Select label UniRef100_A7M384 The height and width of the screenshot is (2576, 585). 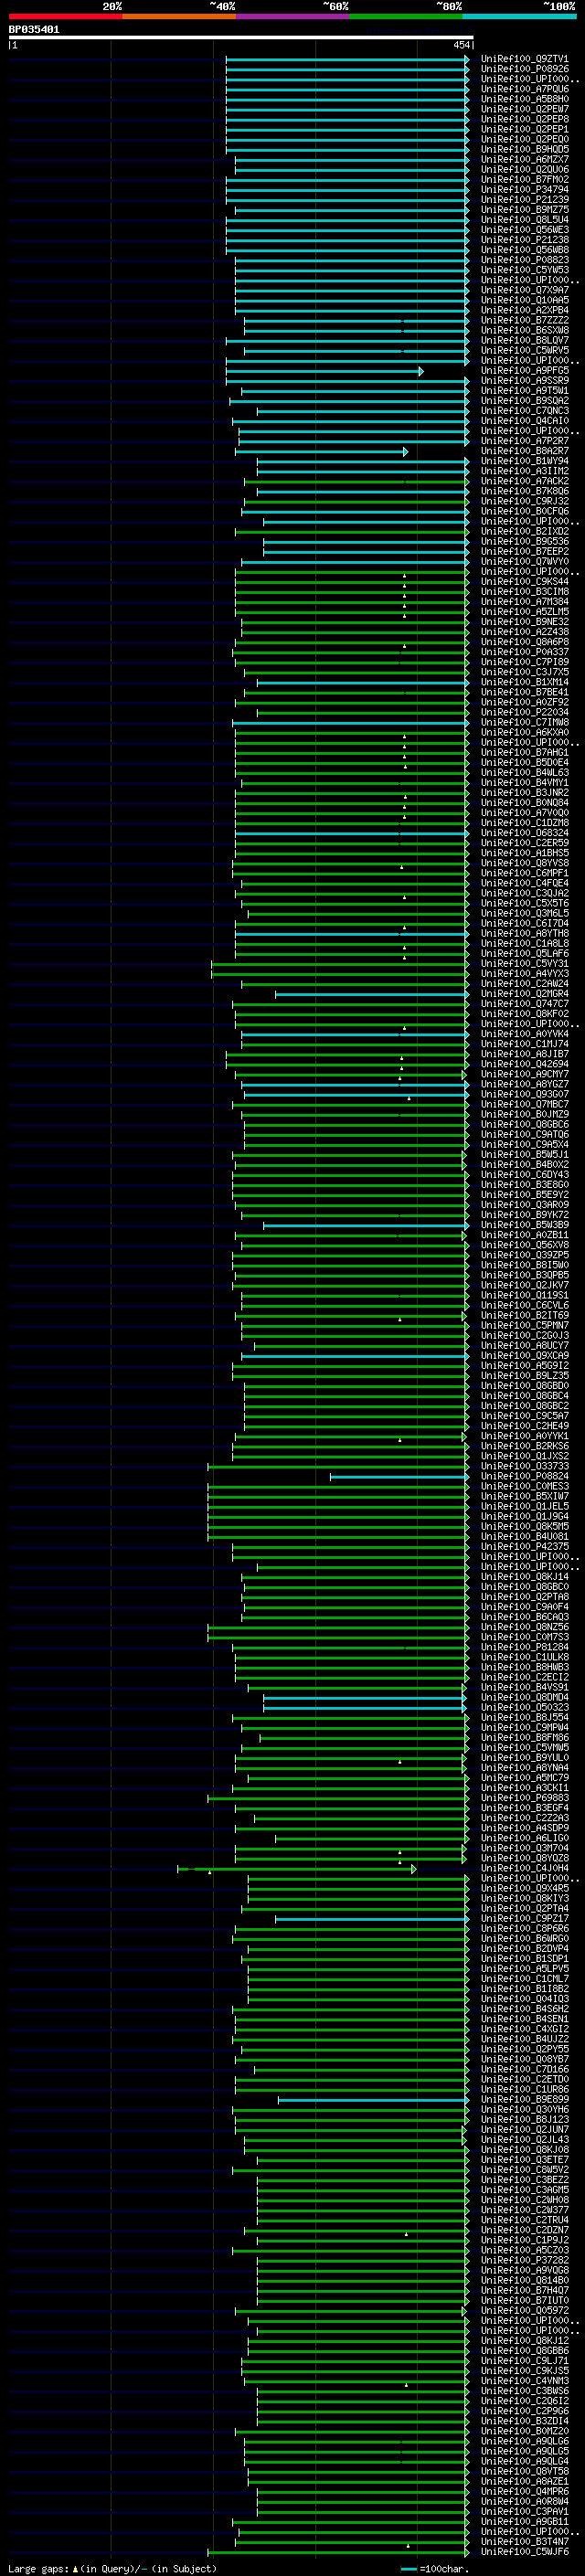524,602
